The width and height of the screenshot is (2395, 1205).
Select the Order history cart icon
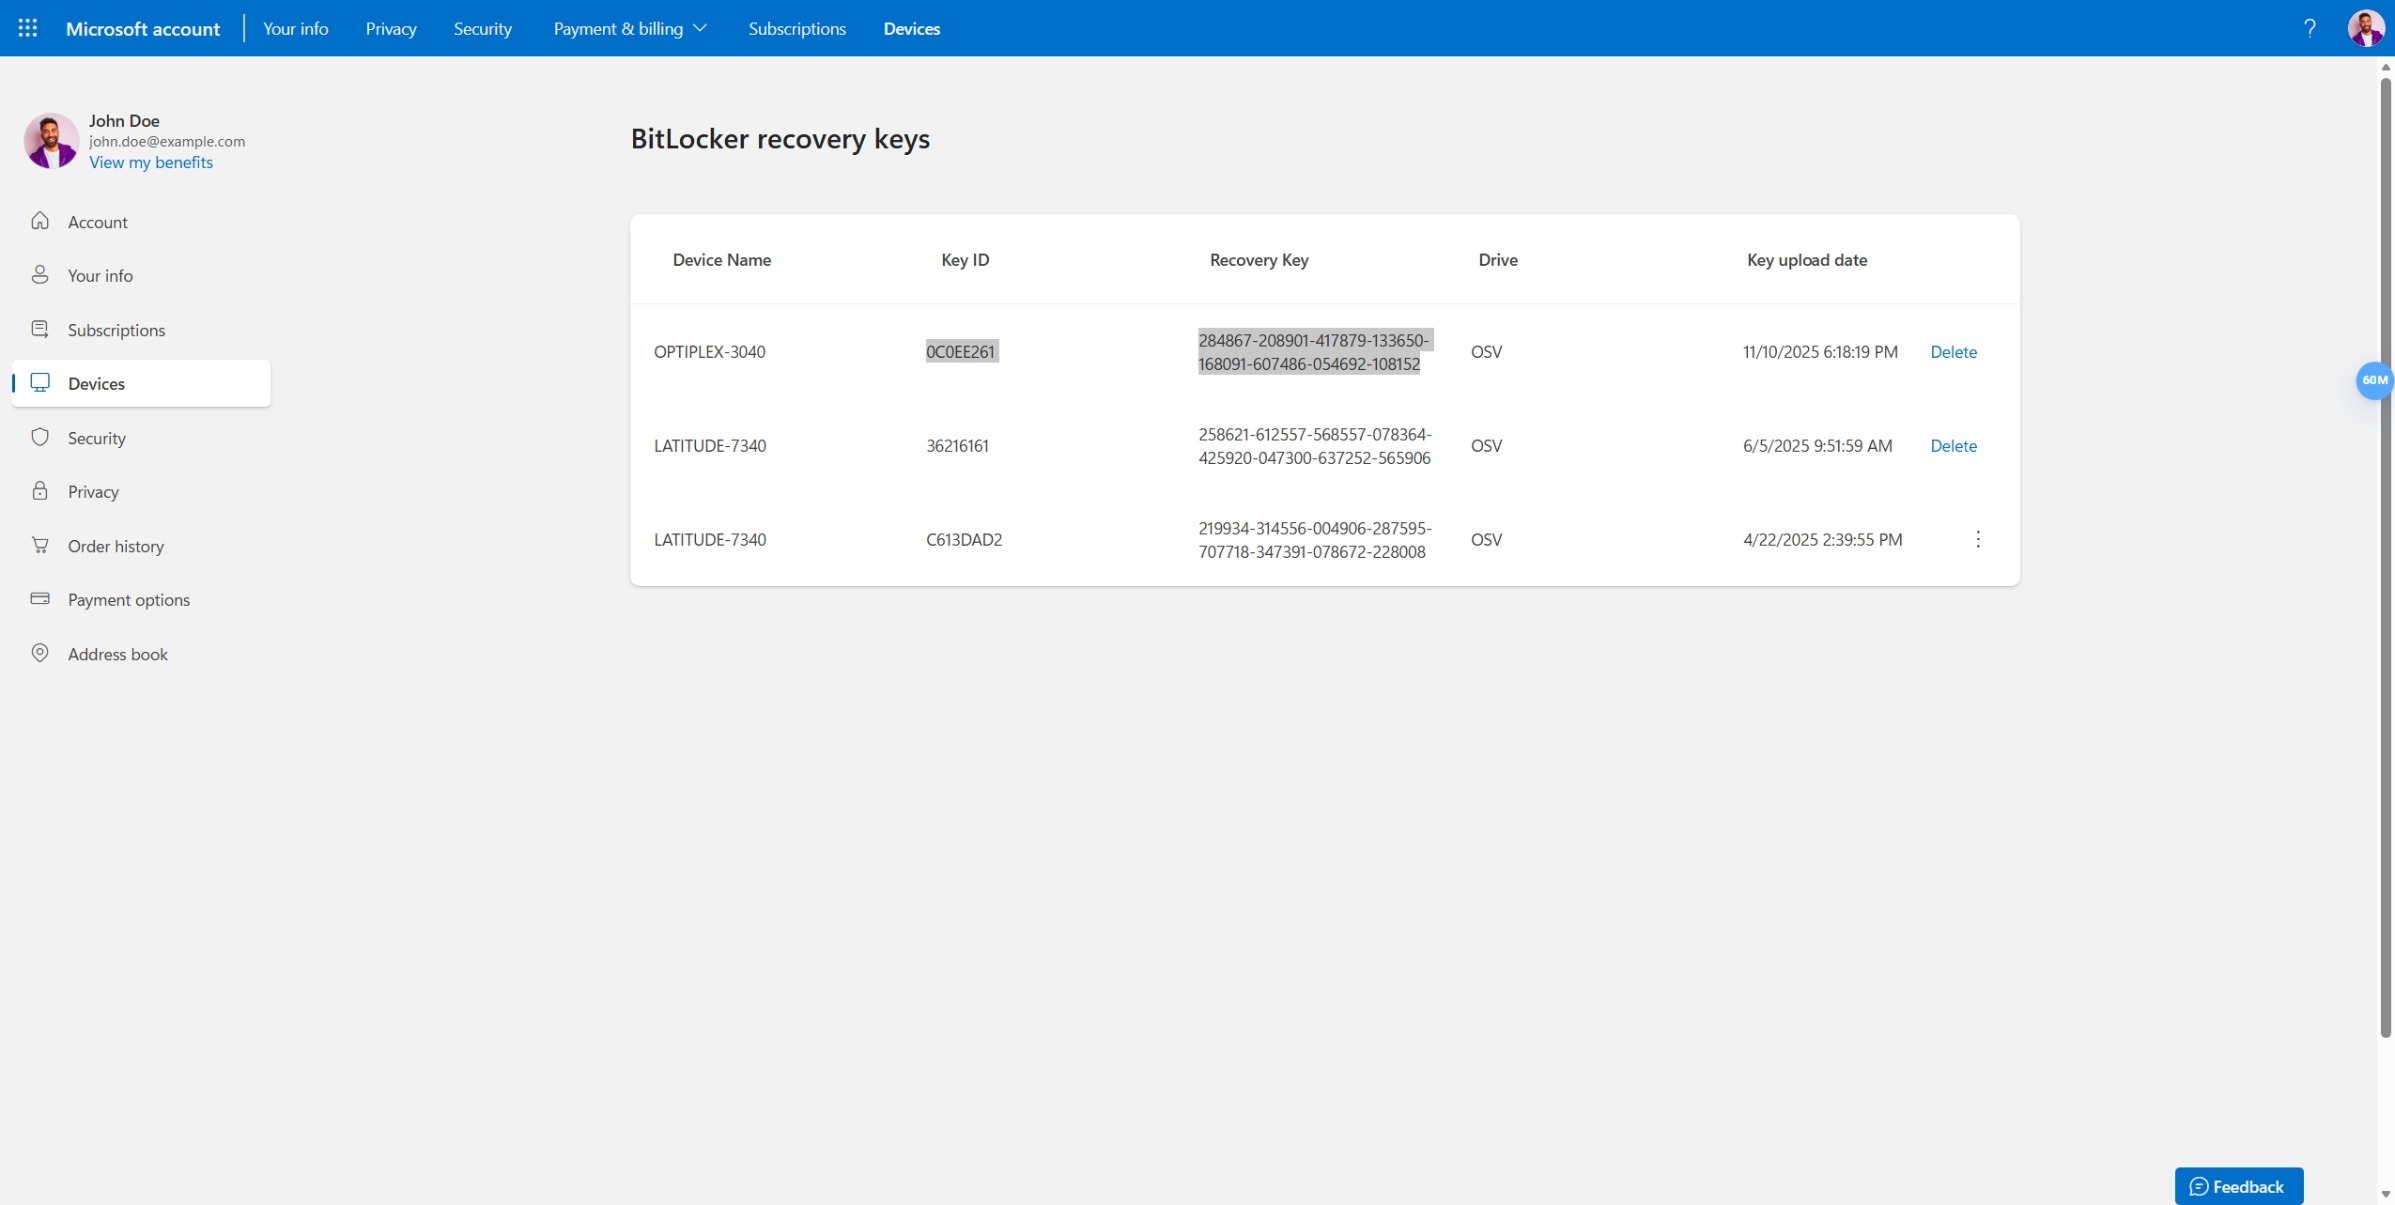point(40,545)
